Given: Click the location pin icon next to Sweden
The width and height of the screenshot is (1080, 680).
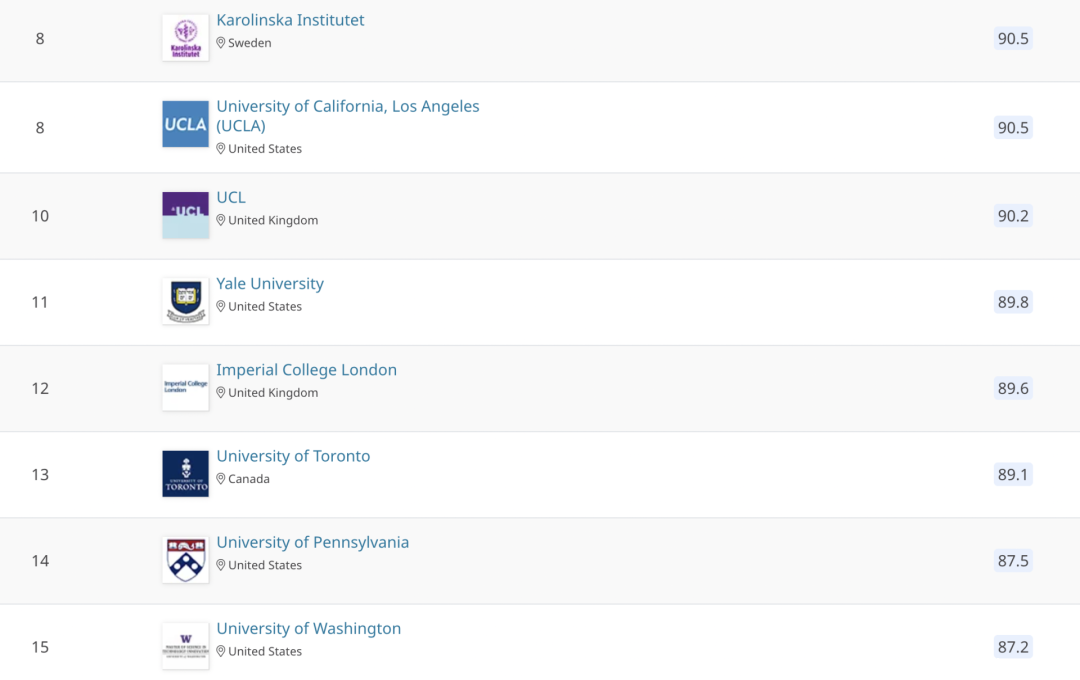Looking at the screenshot, I should tap(220, 43).
